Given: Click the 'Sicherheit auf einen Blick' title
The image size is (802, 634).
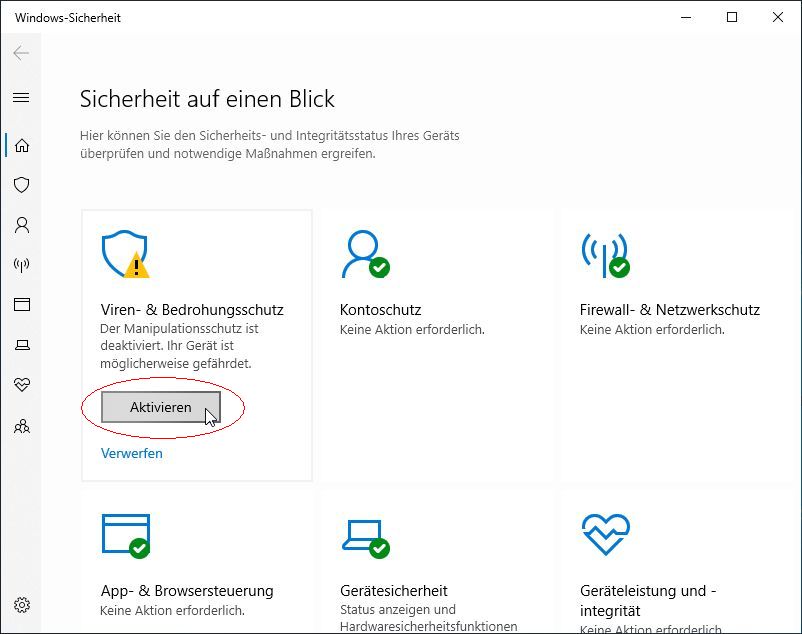Looking at the screenshot, I should pos(207,99).
